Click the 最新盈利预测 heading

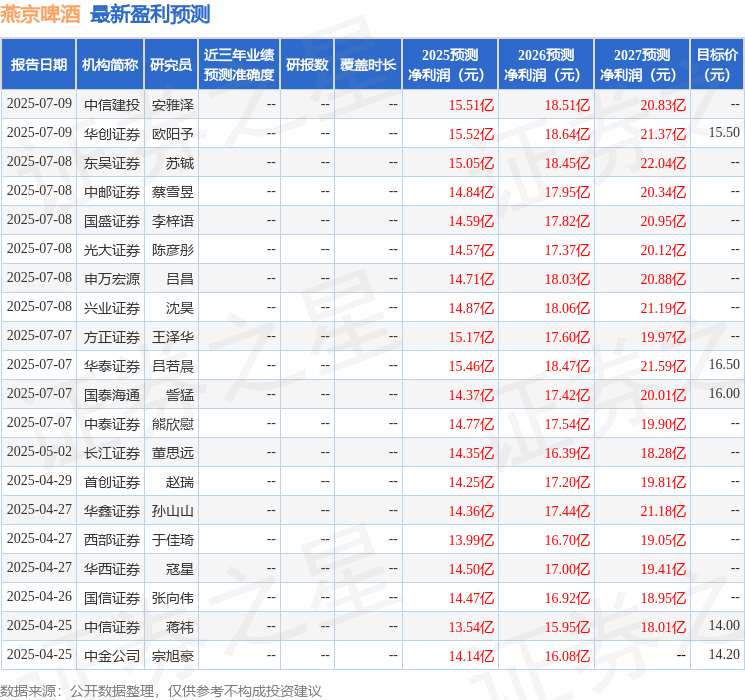point(150,14)
